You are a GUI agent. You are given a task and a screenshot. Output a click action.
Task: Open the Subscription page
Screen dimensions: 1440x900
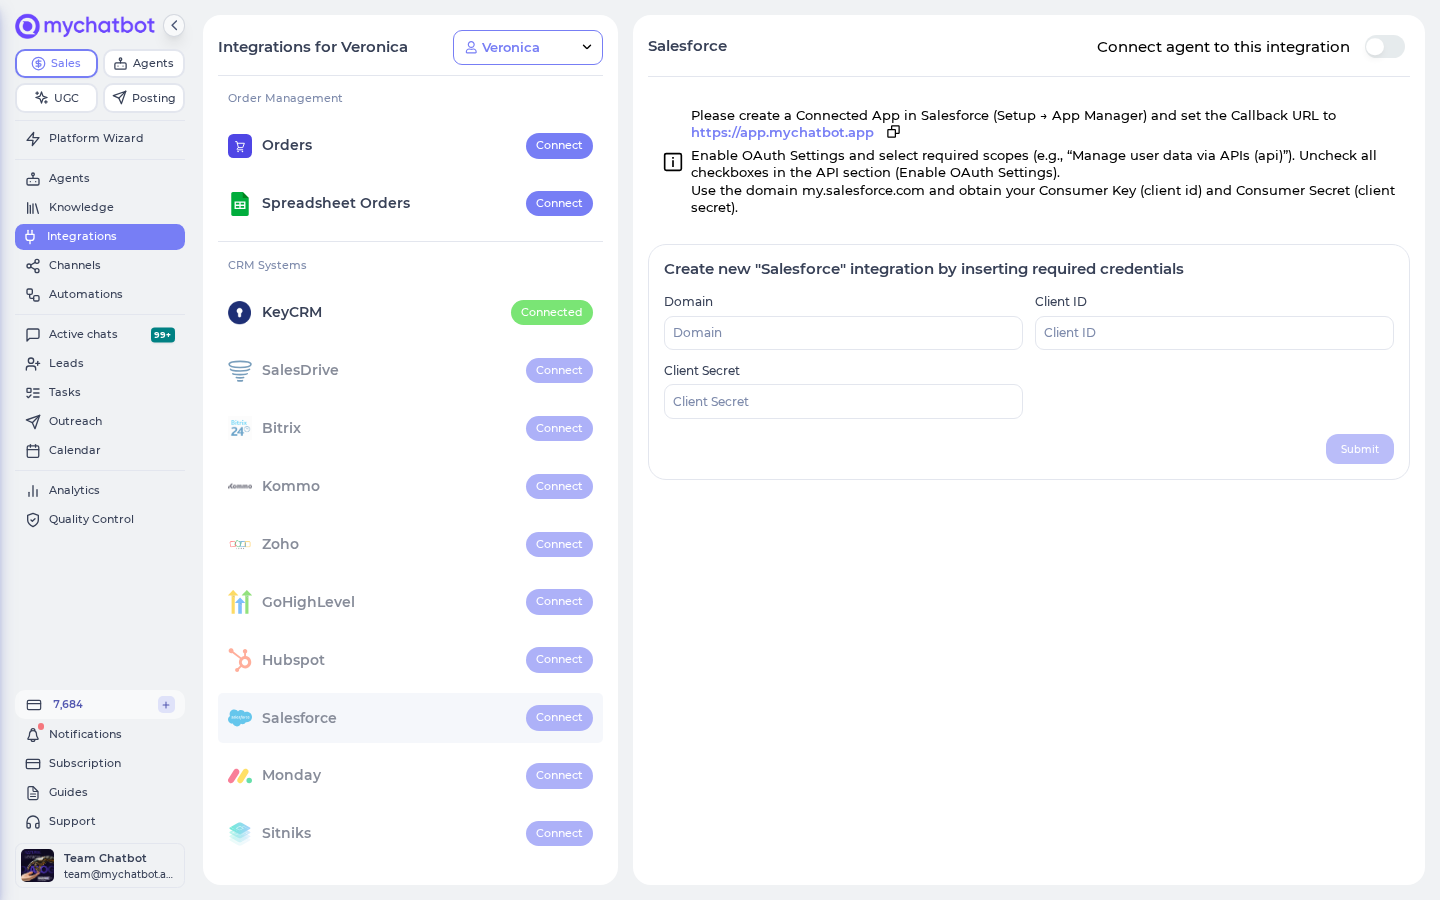click(100, 763)
